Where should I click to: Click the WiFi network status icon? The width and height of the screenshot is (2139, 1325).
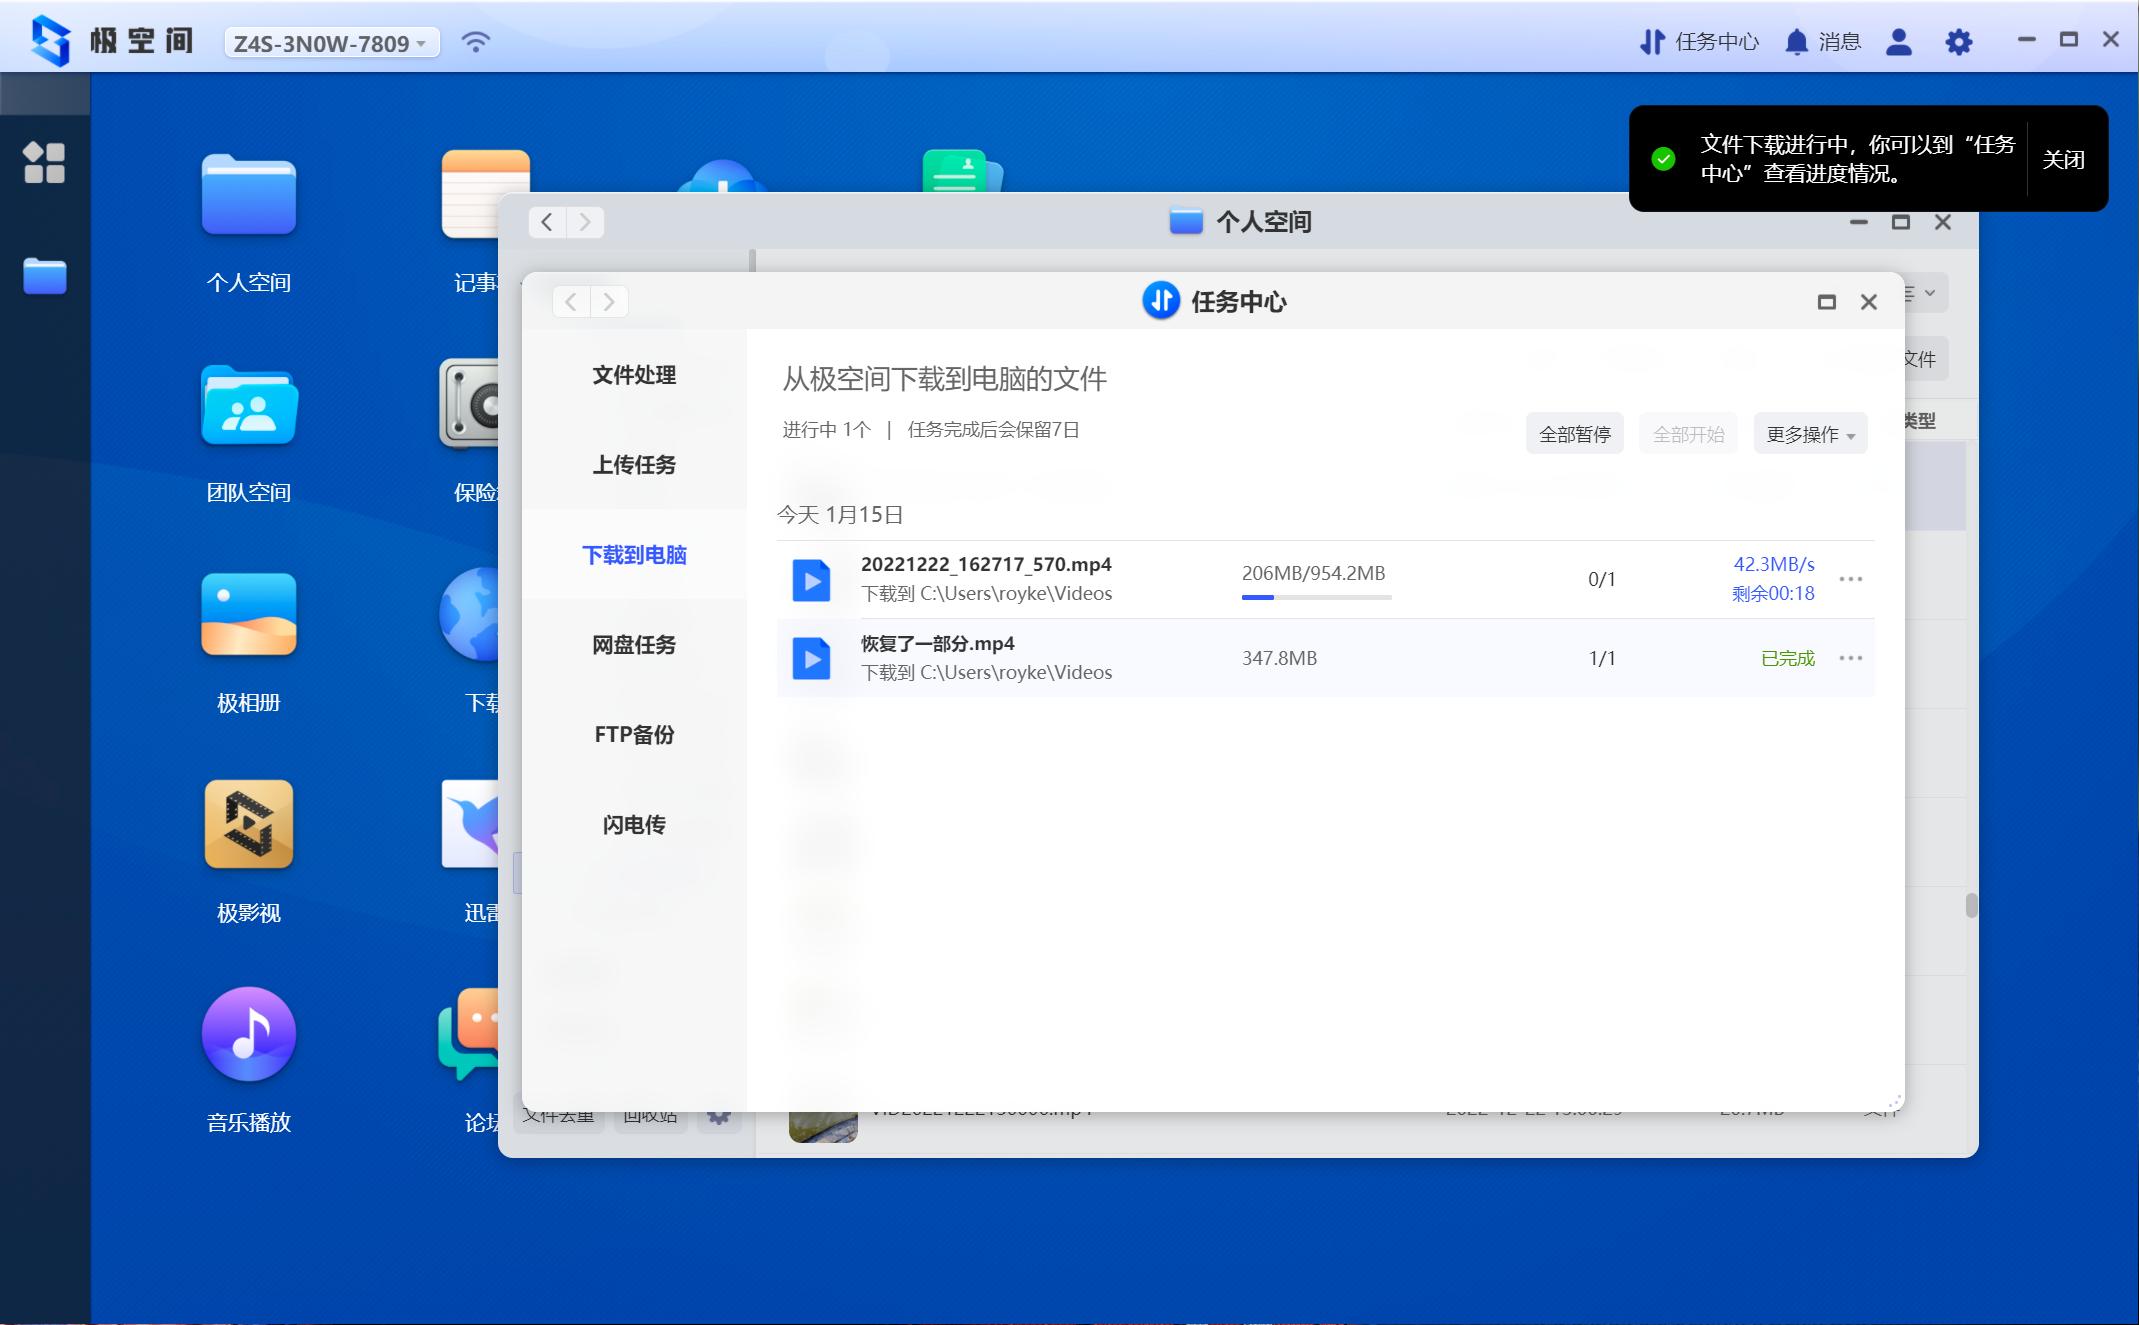point(475,42)
